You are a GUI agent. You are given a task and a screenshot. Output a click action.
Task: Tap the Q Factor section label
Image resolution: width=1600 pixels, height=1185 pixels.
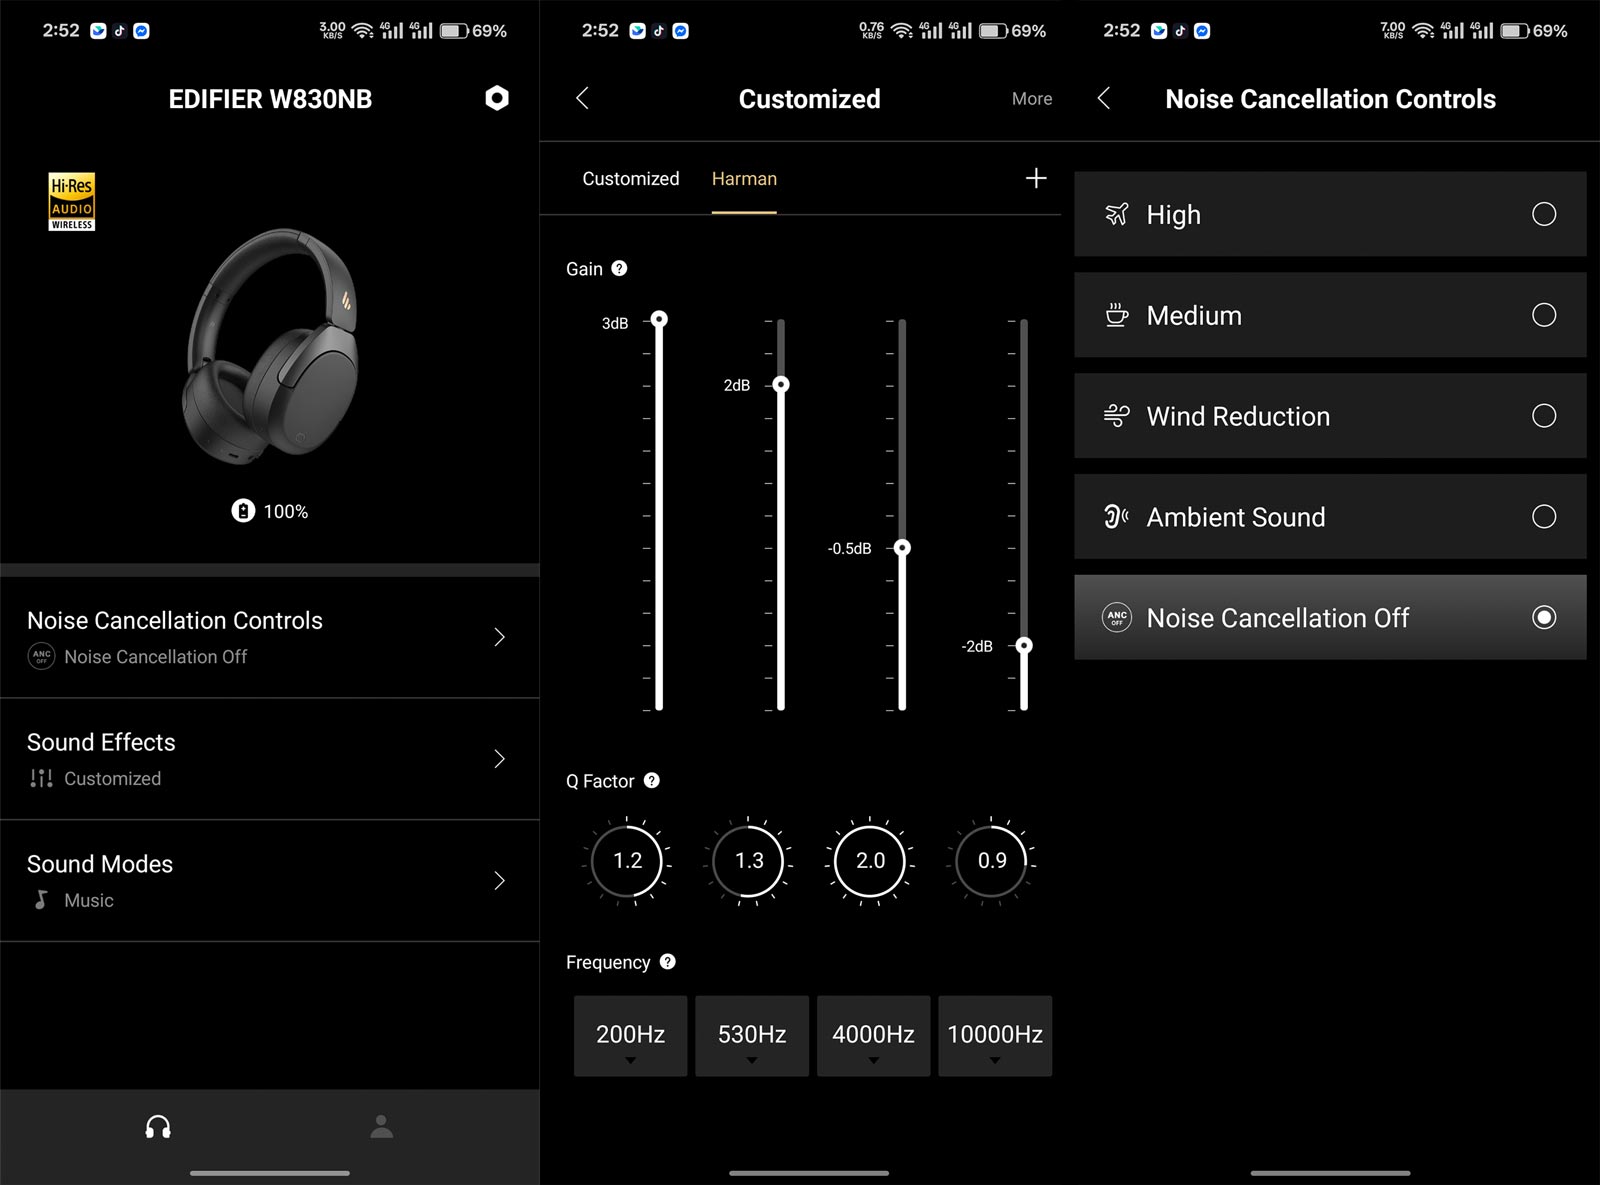tap(600, 781)
